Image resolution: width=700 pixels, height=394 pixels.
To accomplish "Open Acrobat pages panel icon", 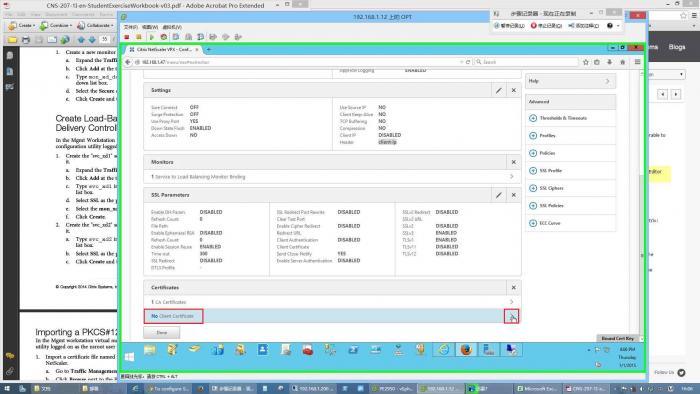I will coord(10,55).
